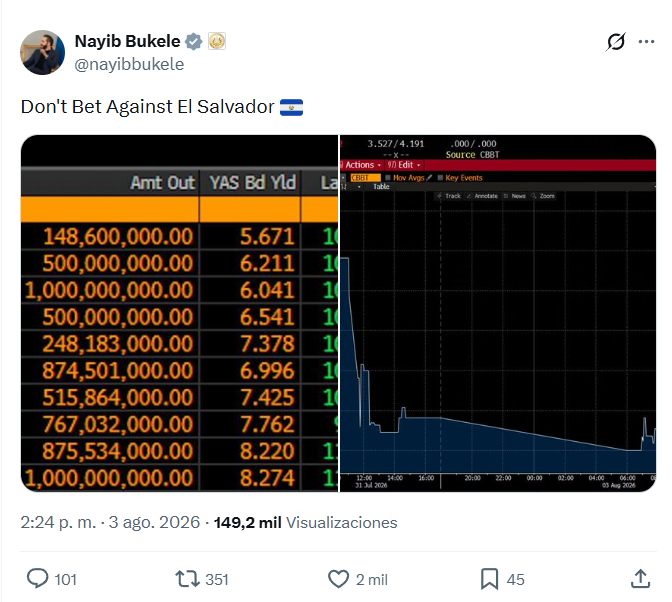Viewport: 672px width, 602px height.
Task: Bookmark the post with bookmark icon
Action: (x=489, y=579)
